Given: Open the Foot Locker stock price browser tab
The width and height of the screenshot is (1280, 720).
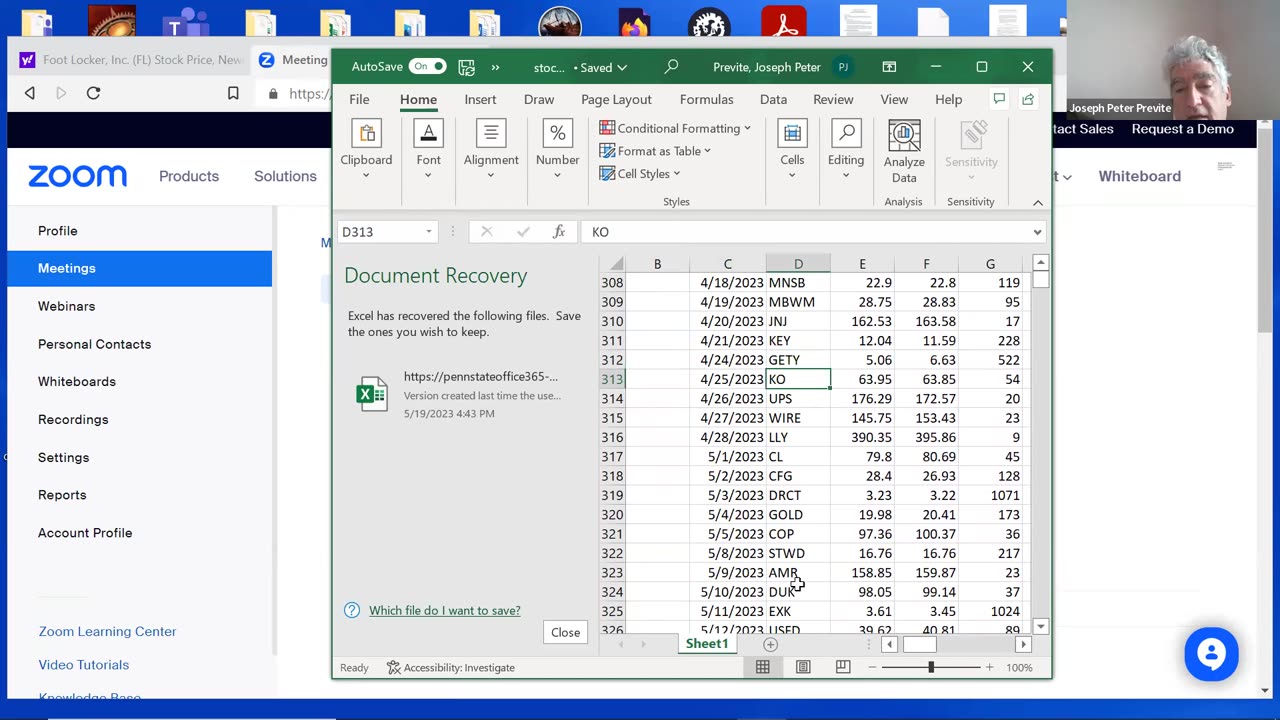Looking at the screenshot, I should click(x=130, y=60).
